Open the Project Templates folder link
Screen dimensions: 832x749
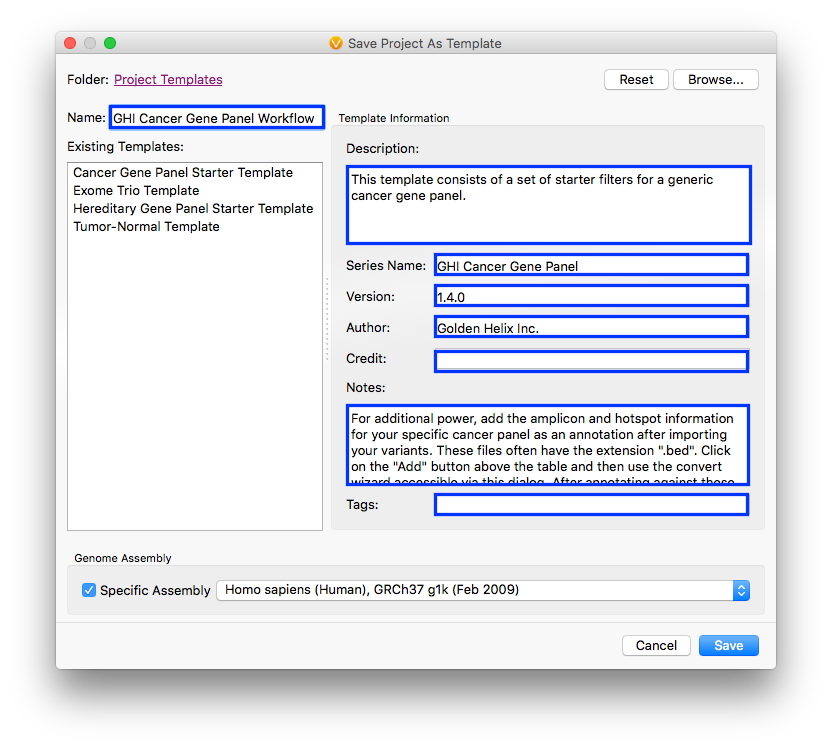[x=167, y=79]
